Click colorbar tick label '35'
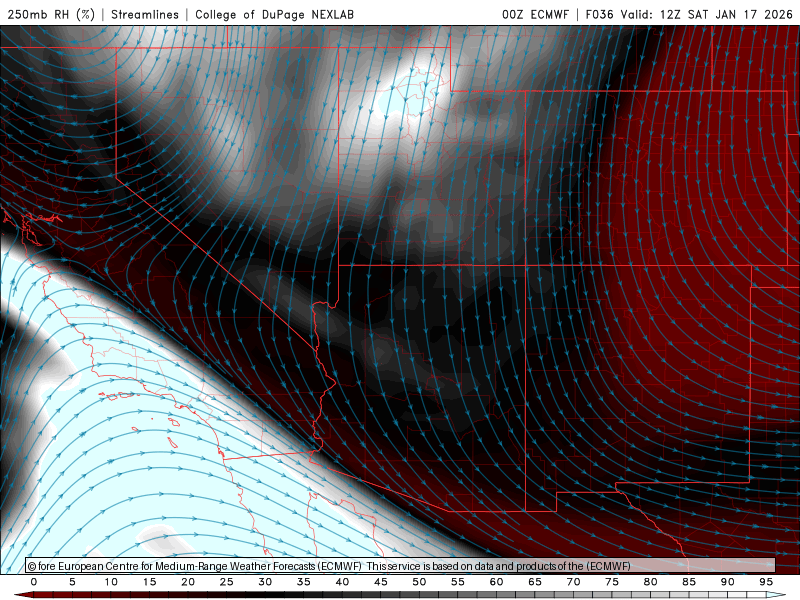 click(x=304, y=582)
